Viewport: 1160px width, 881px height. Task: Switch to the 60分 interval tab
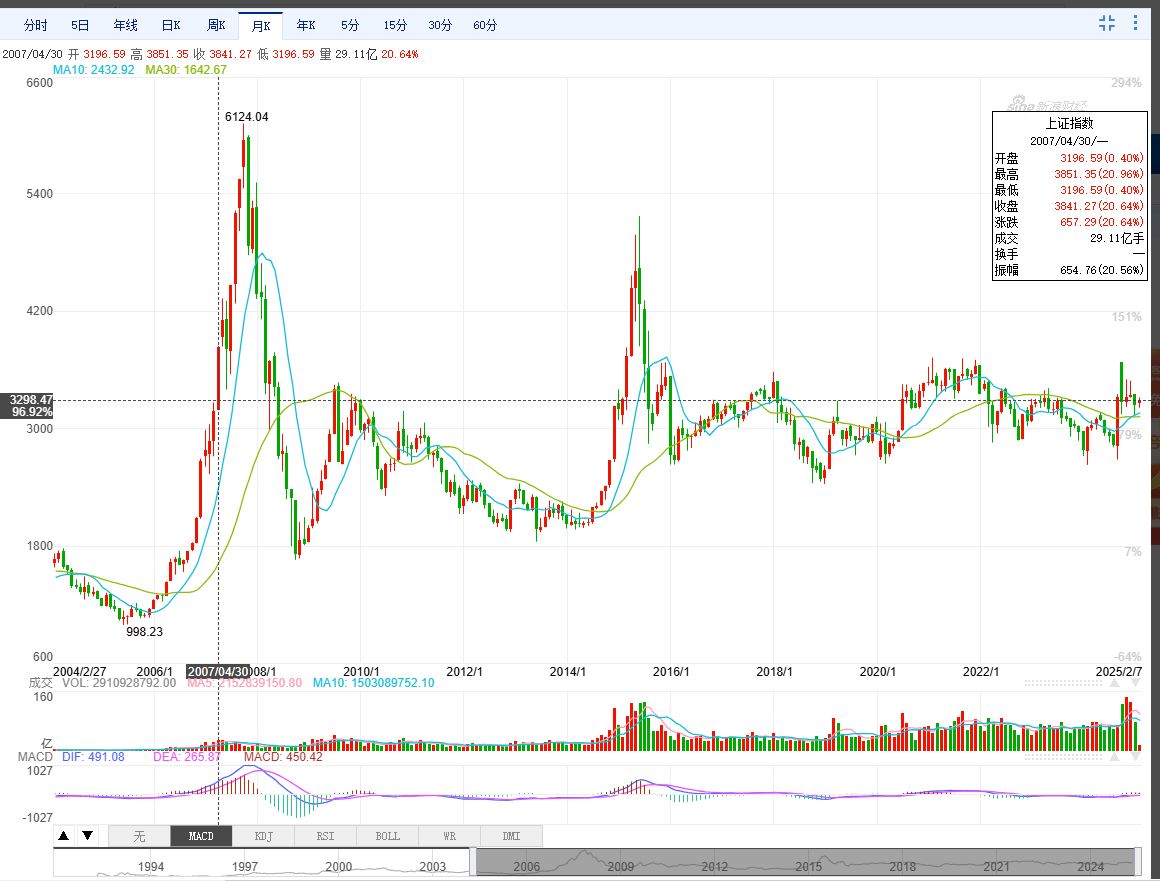[485, 25]
